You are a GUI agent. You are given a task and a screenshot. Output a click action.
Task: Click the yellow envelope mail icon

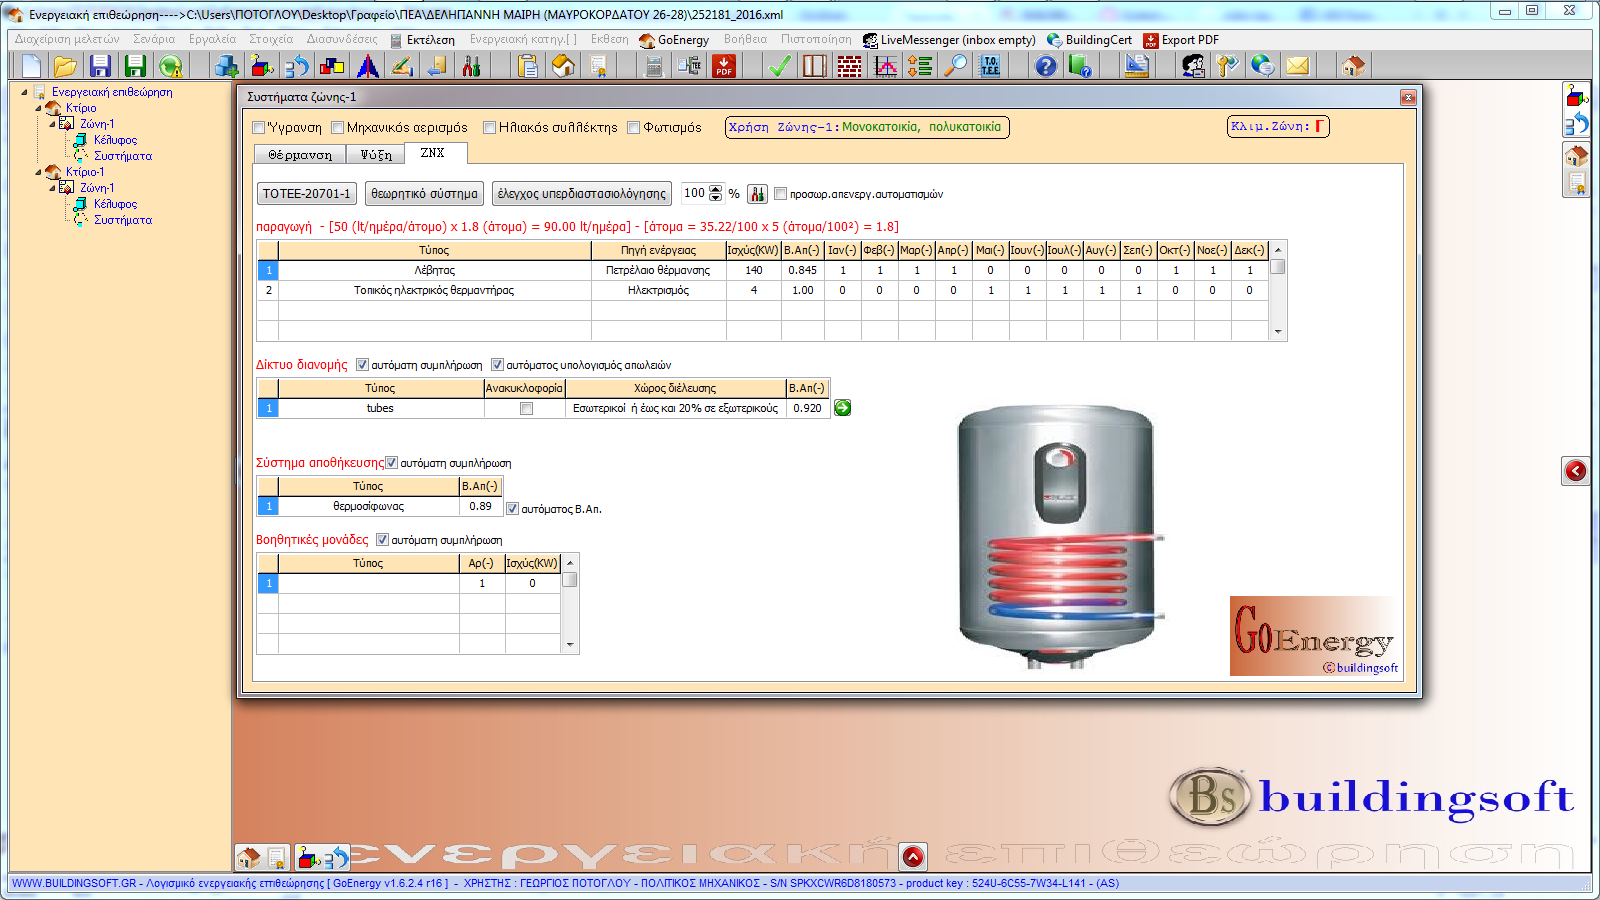click(1297, 66)
